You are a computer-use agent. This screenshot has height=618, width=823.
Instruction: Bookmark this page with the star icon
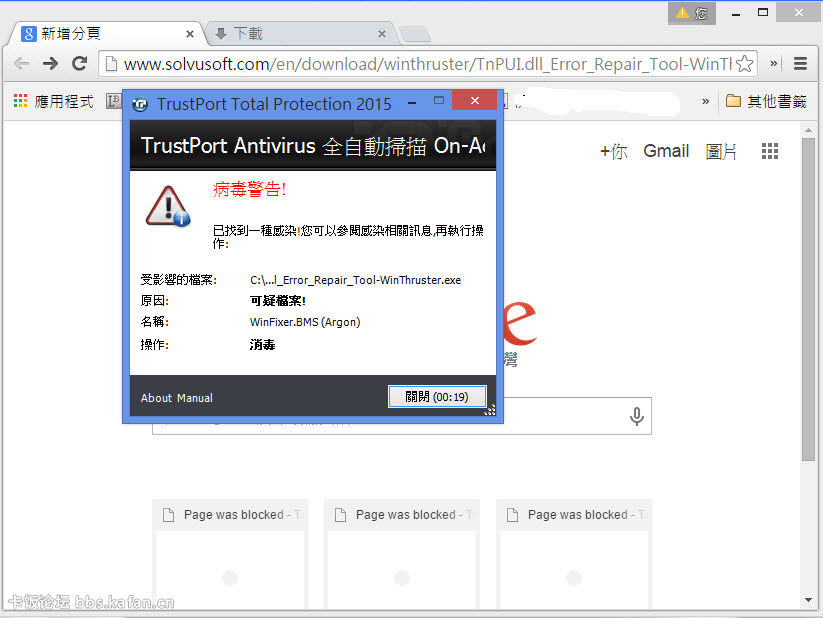point(744,64)
